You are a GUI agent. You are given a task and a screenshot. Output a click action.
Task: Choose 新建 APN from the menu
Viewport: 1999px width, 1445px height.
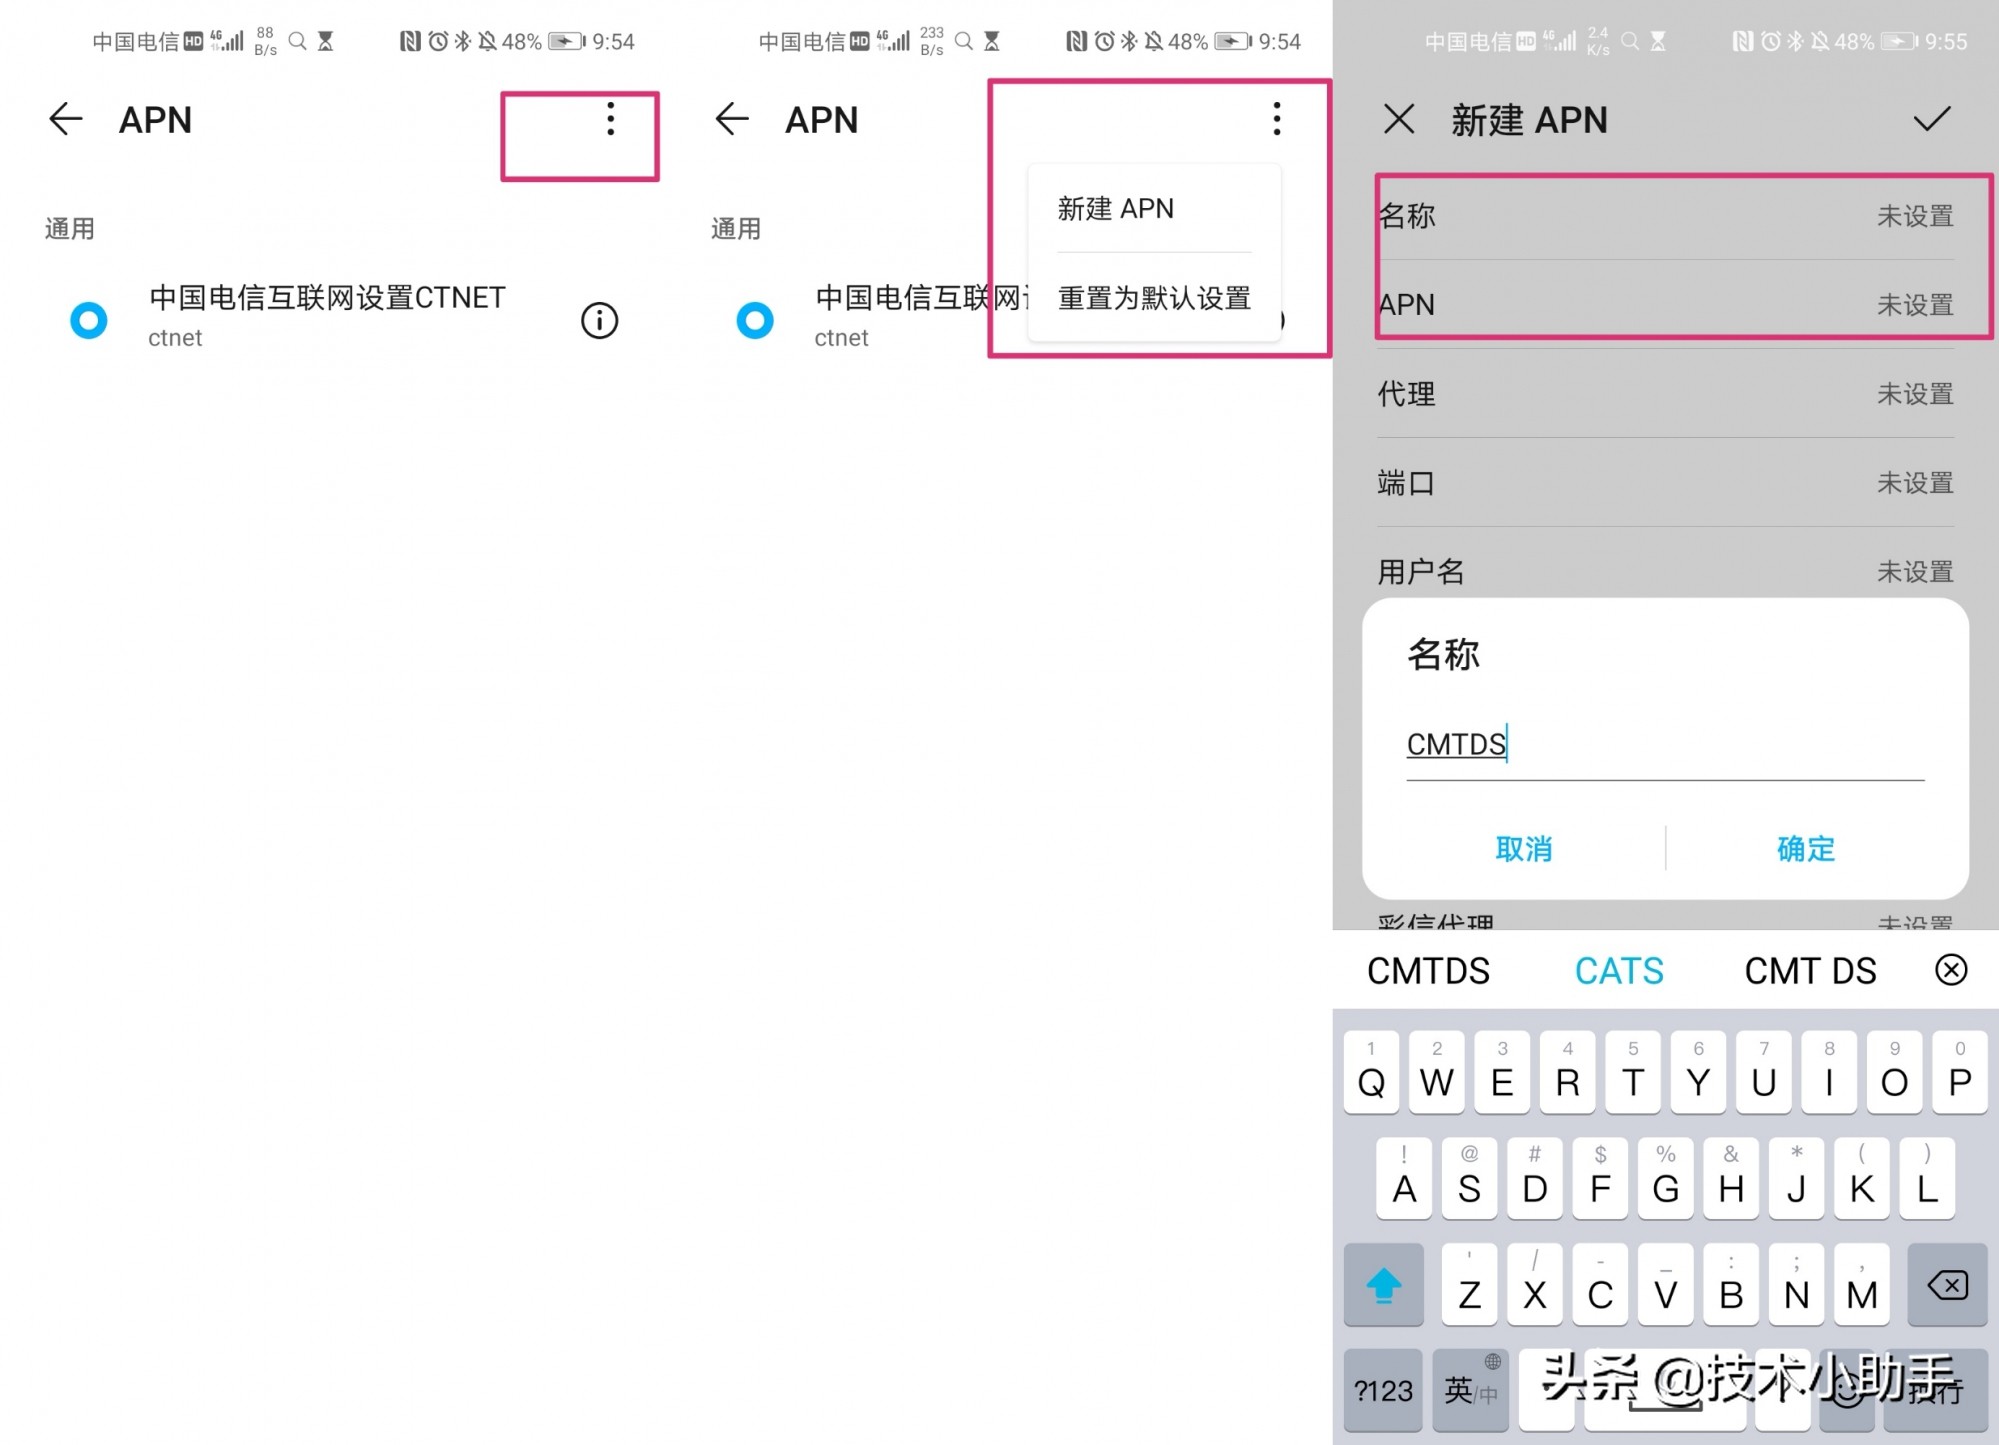click(1114, 208)
